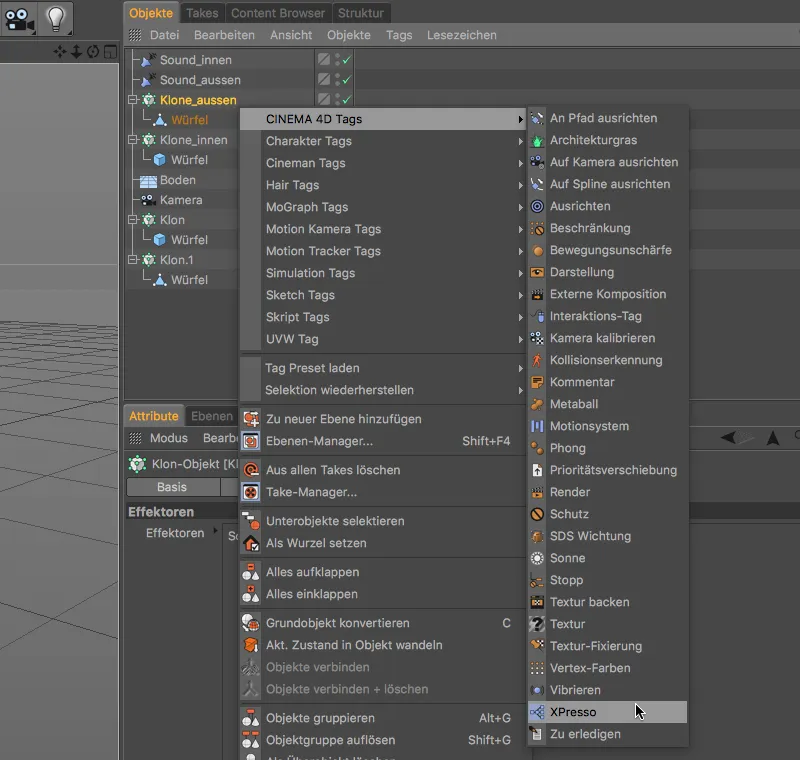
Task: Toggle visibility dots of Sound_aussen
Action: (x=337, y=80)
